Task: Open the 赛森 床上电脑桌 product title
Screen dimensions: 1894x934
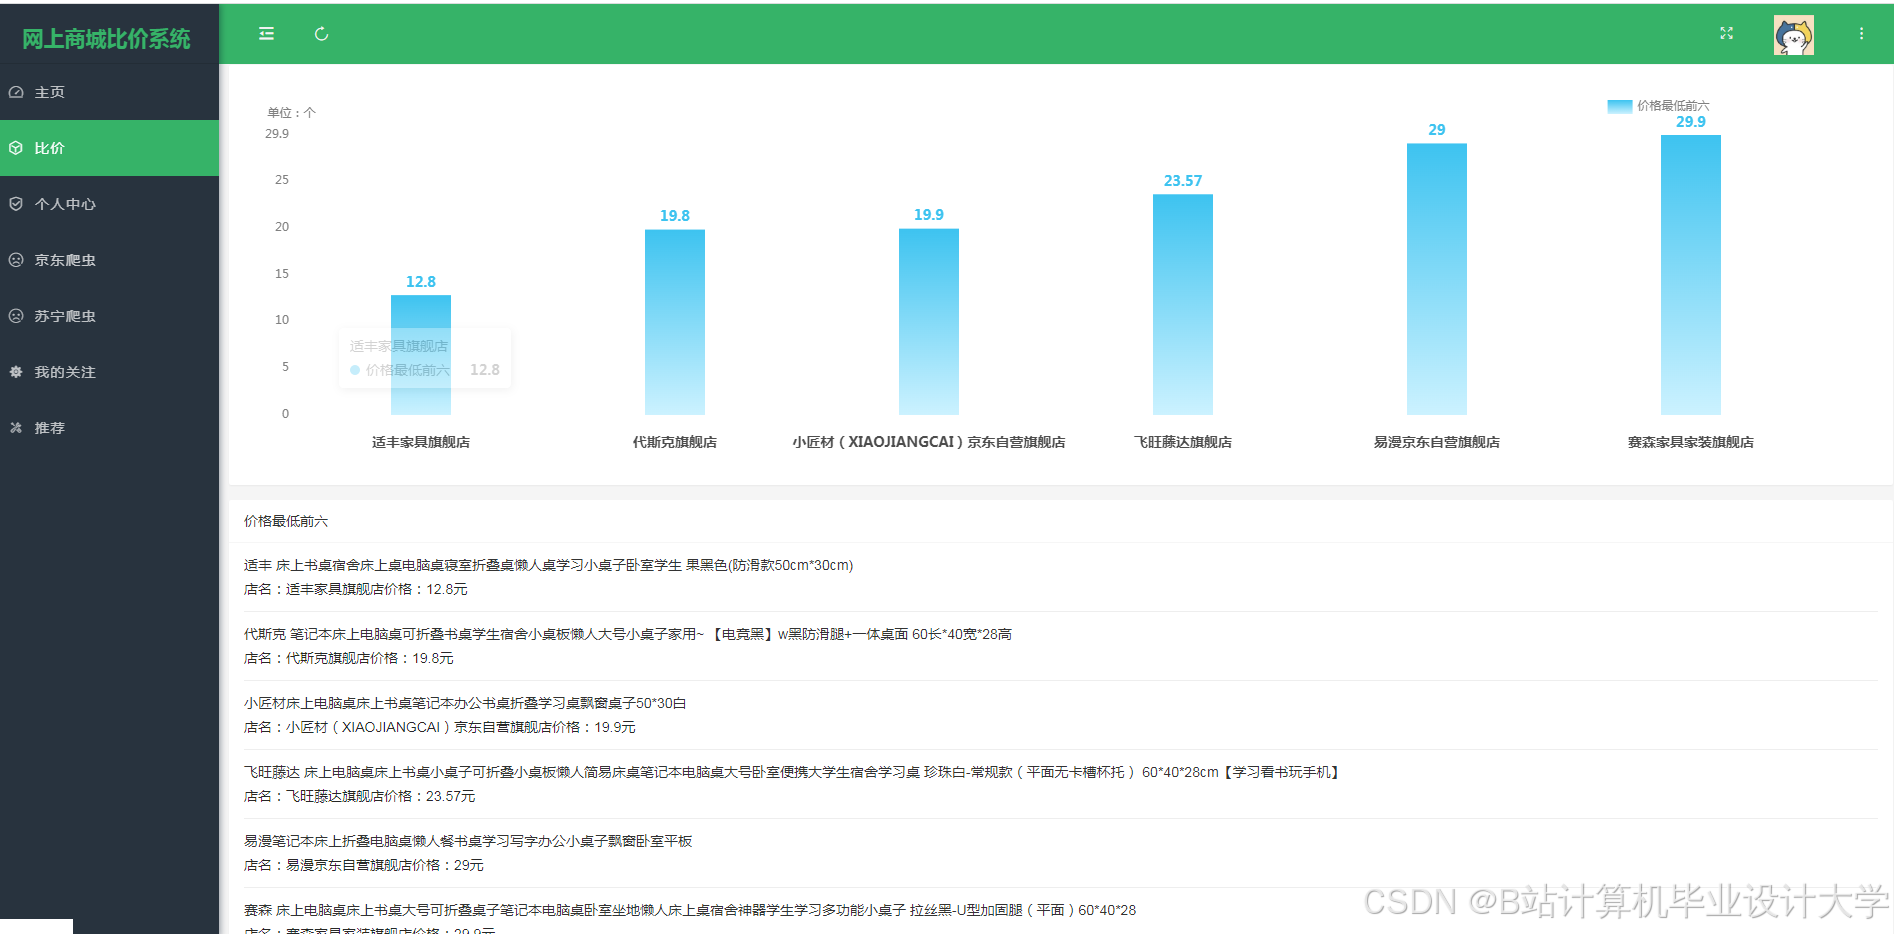Action: [690, 910]
